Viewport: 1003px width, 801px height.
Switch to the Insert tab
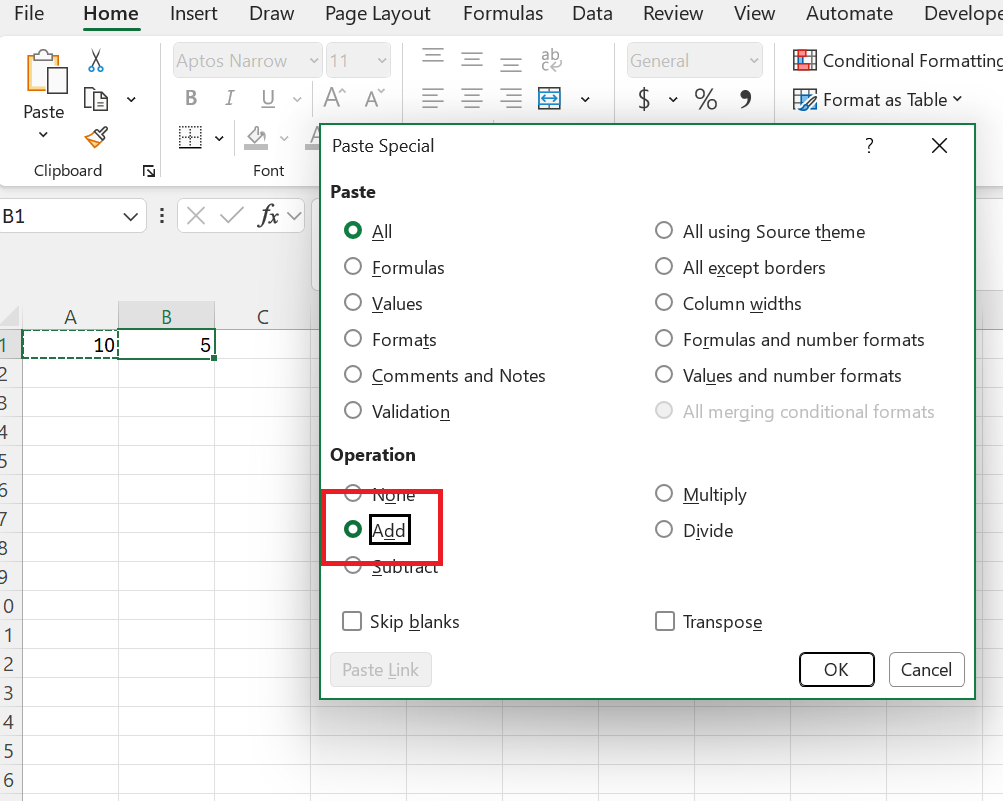(193, 13)
